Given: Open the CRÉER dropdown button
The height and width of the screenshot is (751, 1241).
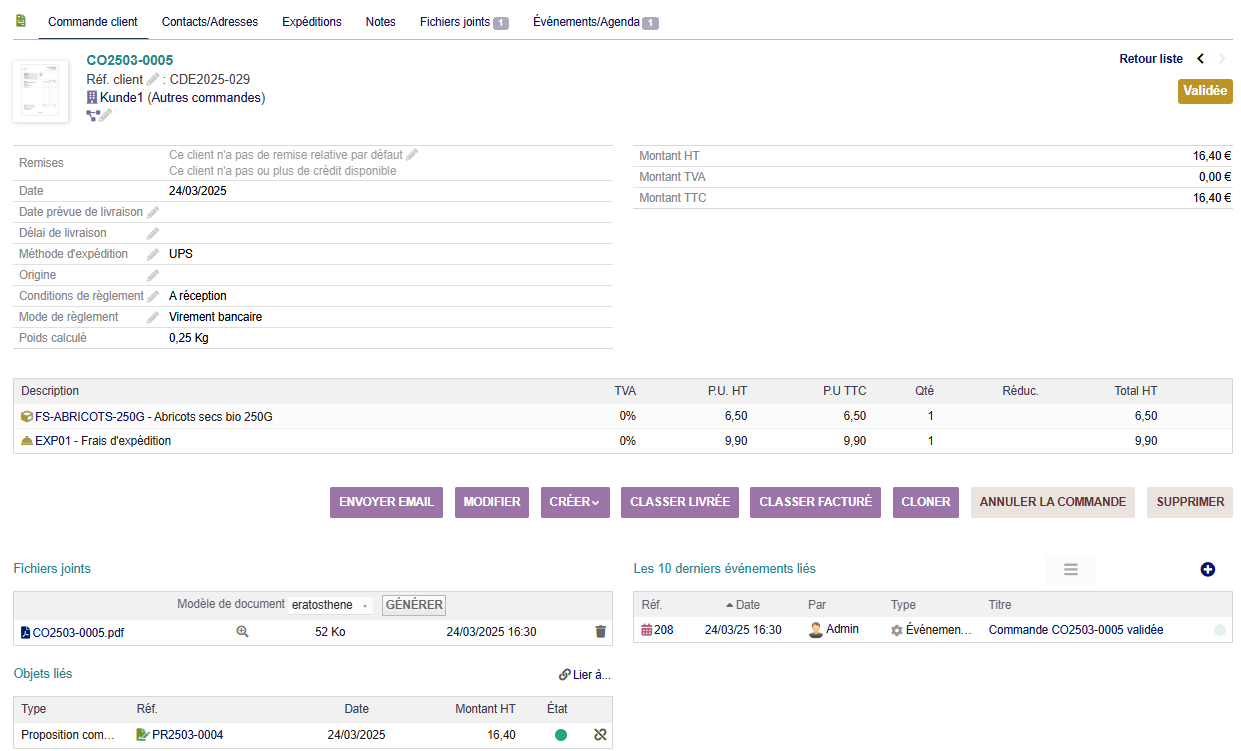Looking at the screenshot, I should (575, 502).
